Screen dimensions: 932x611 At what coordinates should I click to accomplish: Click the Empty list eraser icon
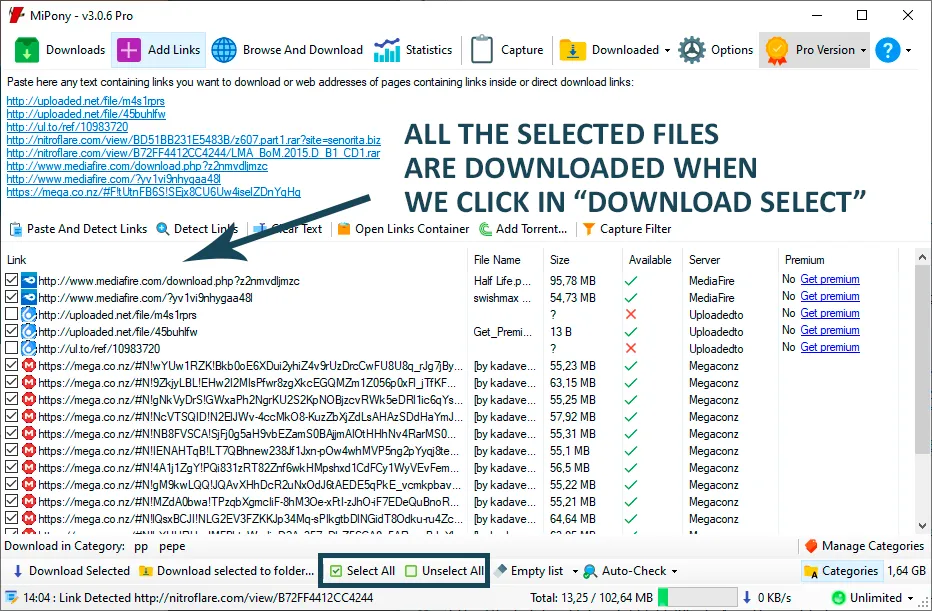coord(500,571)
